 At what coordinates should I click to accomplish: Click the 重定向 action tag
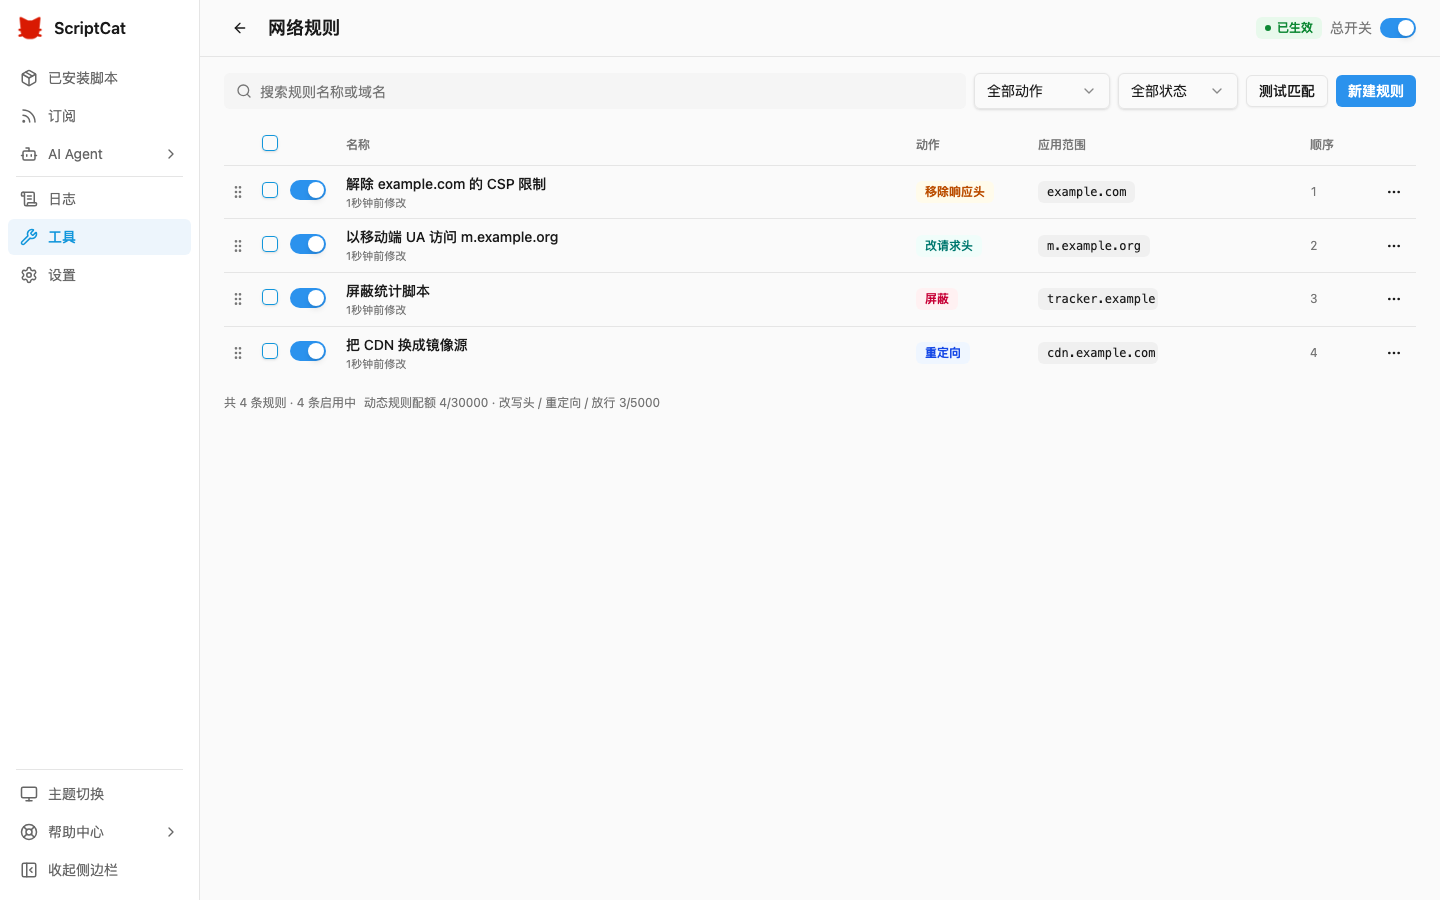click(943, 353)
